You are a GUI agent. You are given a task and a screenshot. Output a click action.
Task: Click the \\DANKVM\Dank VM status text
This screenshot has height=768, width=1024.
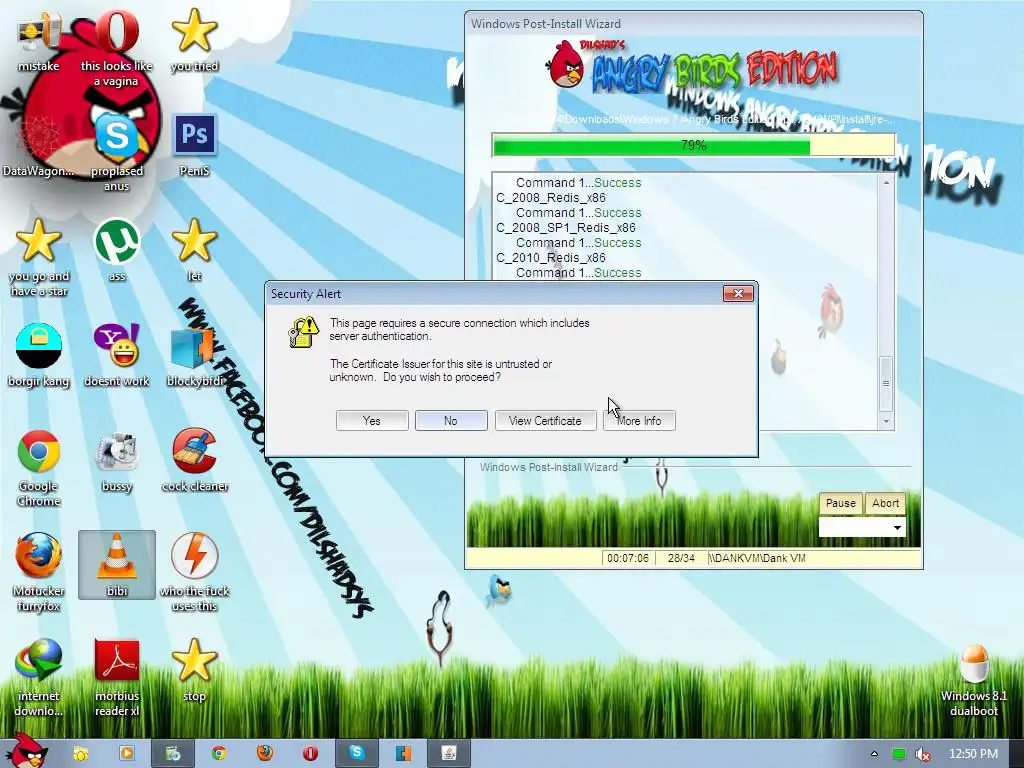(758, 558)
